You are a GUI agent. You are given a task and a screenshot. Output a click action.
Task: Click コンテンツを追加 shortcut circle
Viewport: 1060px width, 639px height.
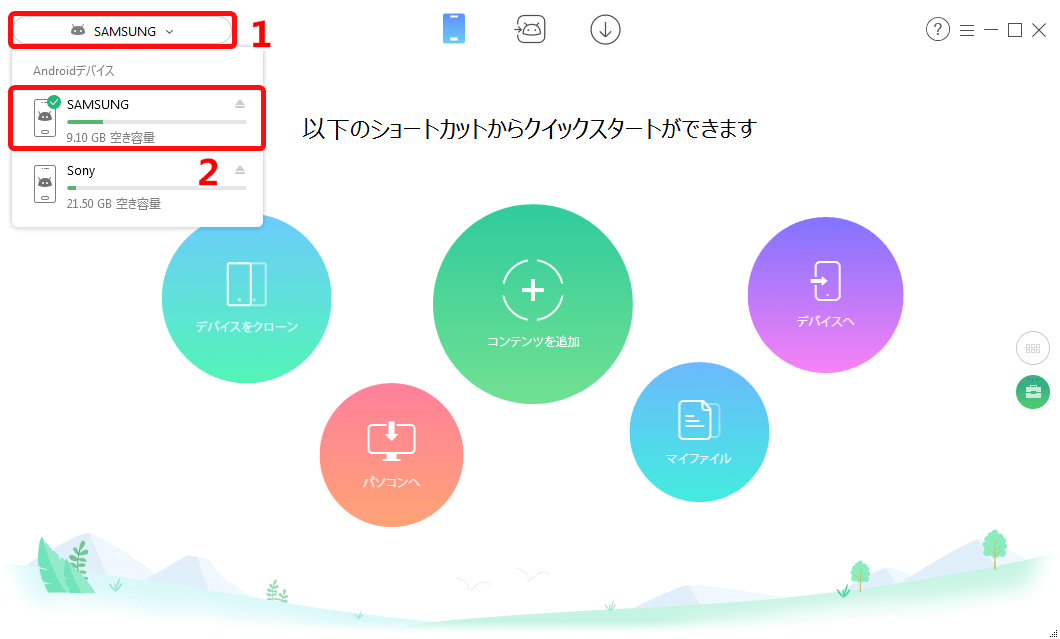[533, 304]
